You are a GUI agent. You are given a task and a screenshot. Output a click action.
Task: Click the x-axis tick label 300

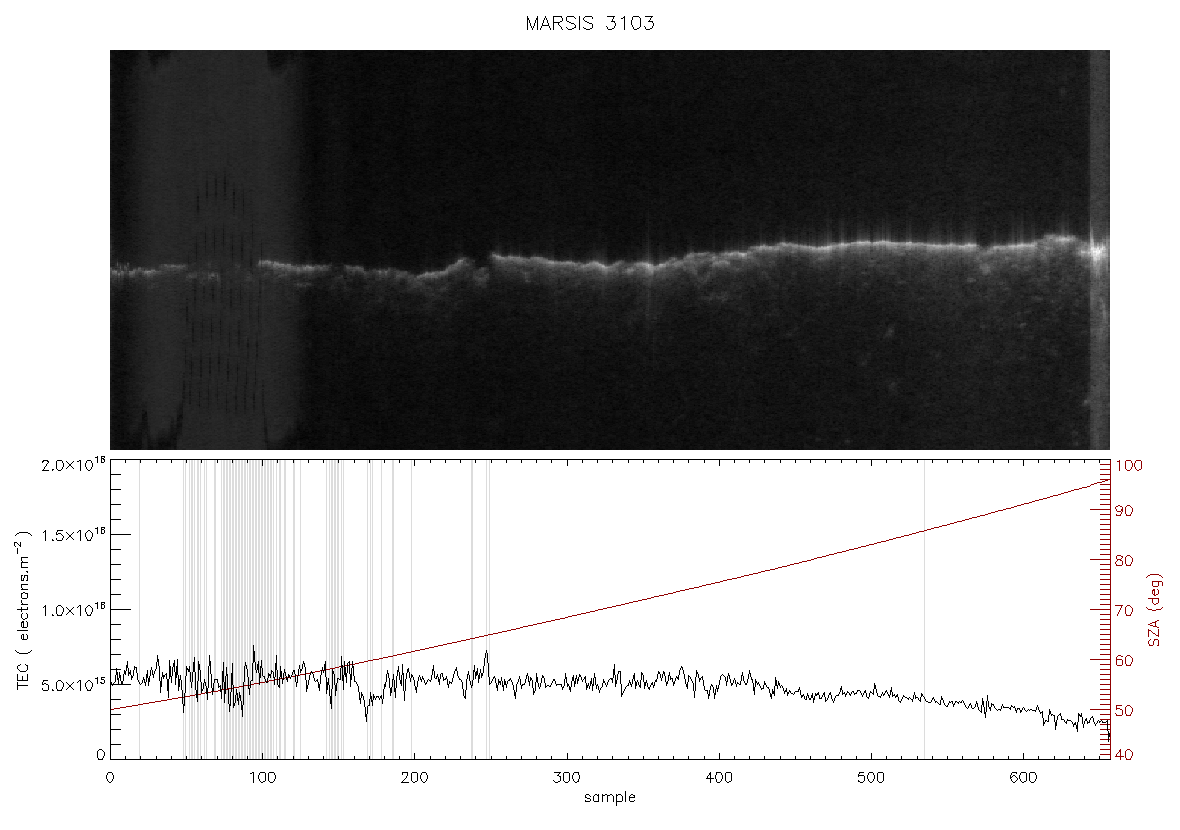pyautogui.click(x=566, y=778)
